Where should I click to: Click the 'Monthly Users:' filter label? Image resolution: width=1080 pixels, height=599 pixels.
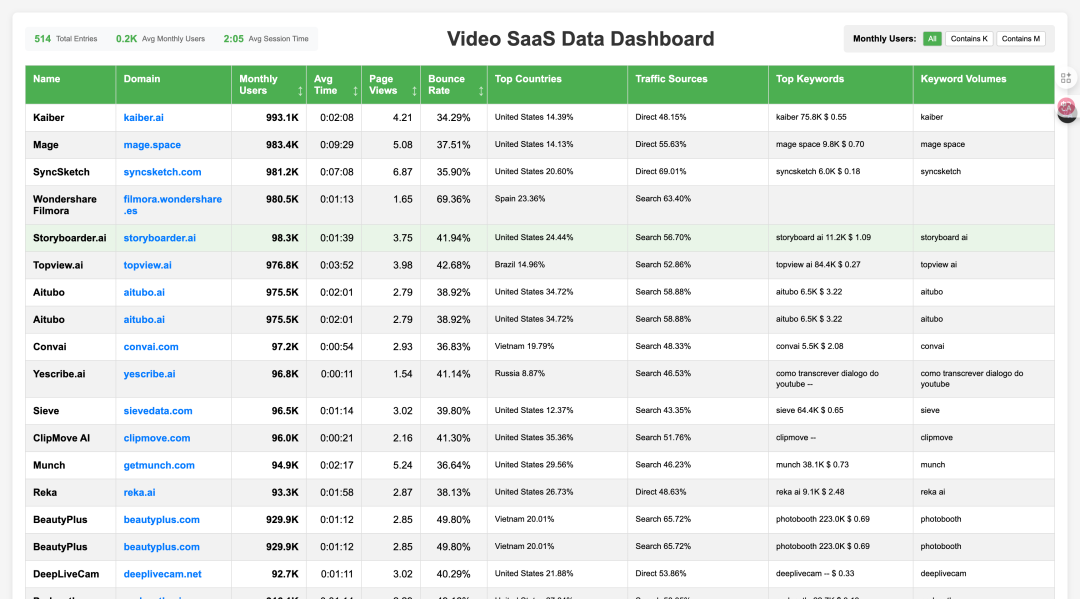pos(884,39)
